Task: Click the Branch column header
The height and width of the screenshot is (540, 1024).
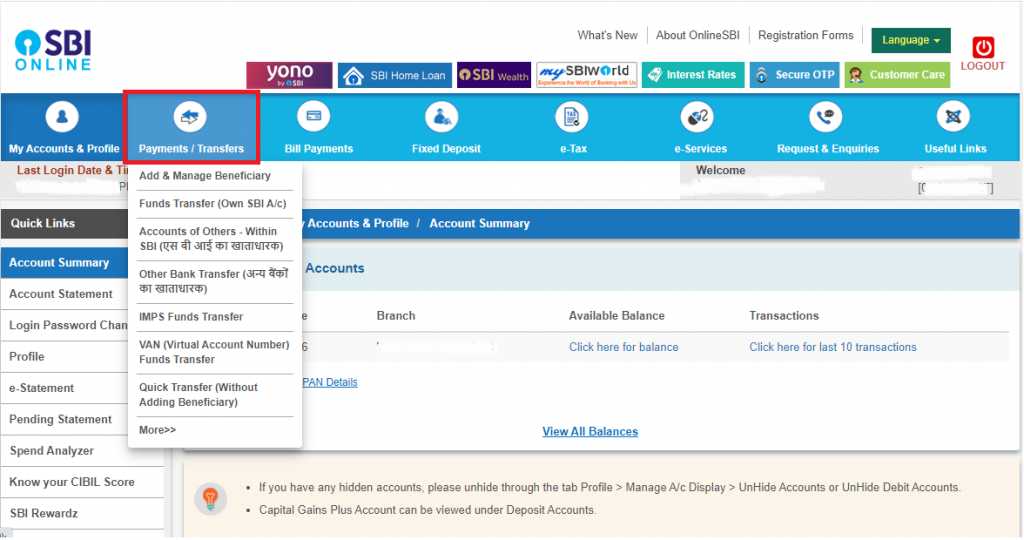Action: [x=396, y=316]
